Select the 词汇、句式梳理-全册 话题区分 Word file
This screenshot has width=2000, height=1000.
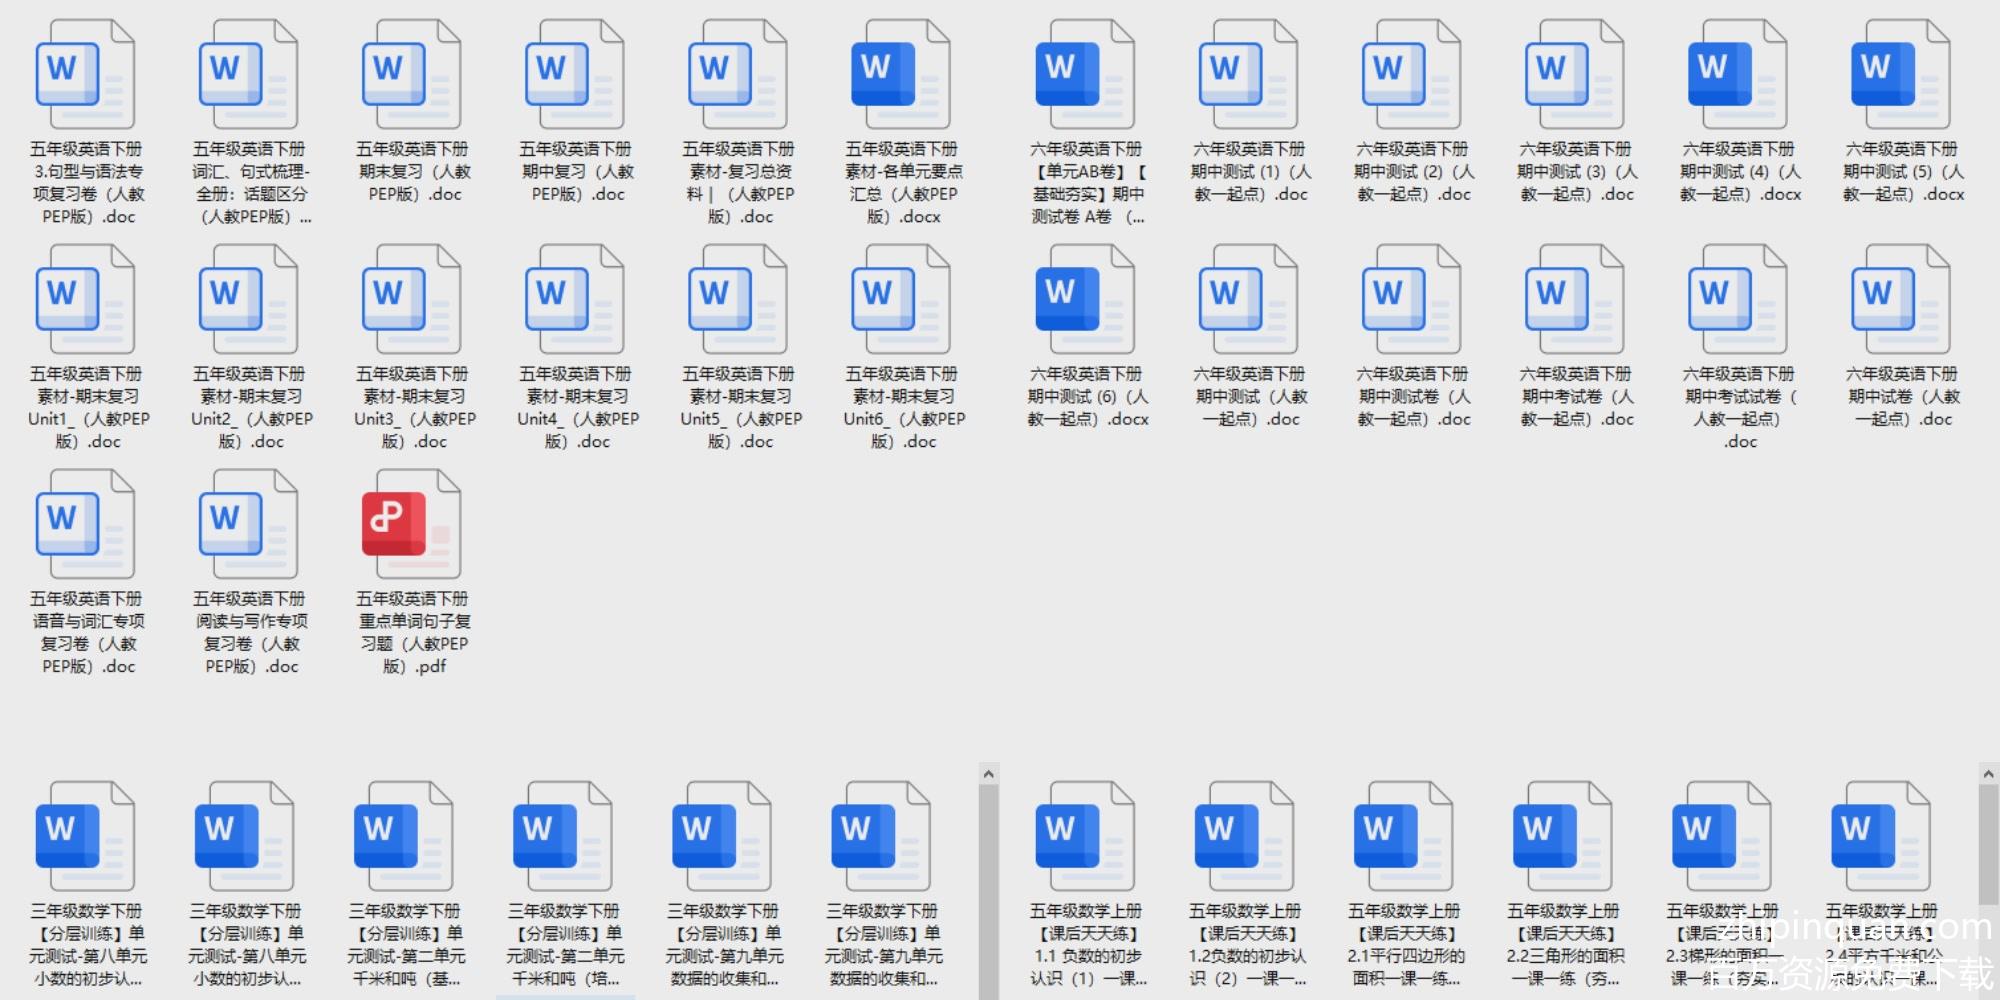(x=249, y=123)
